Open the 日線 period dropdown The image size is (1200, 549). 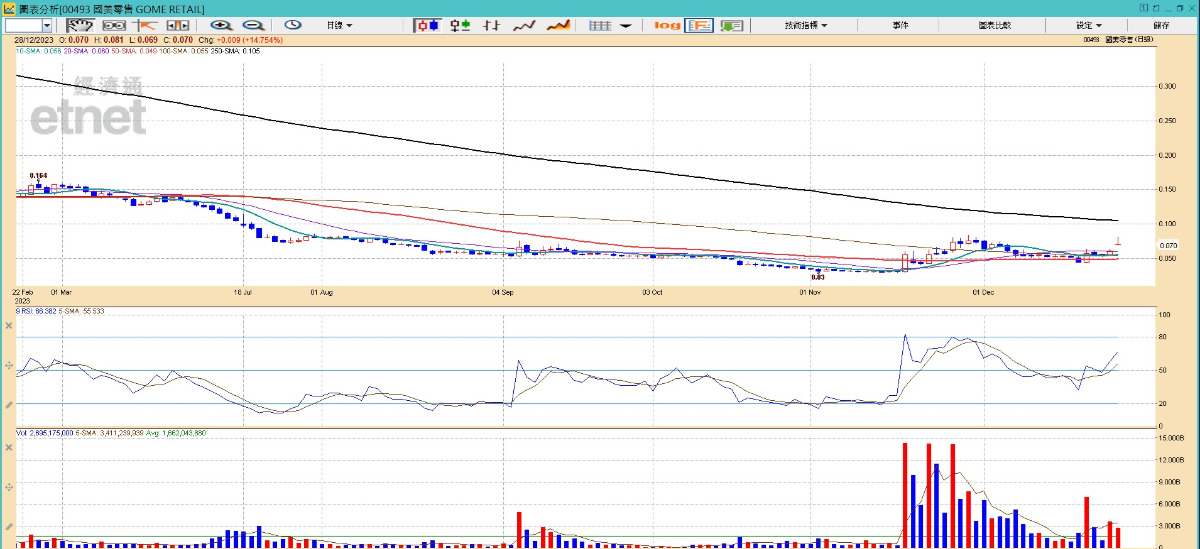[339, 24]
